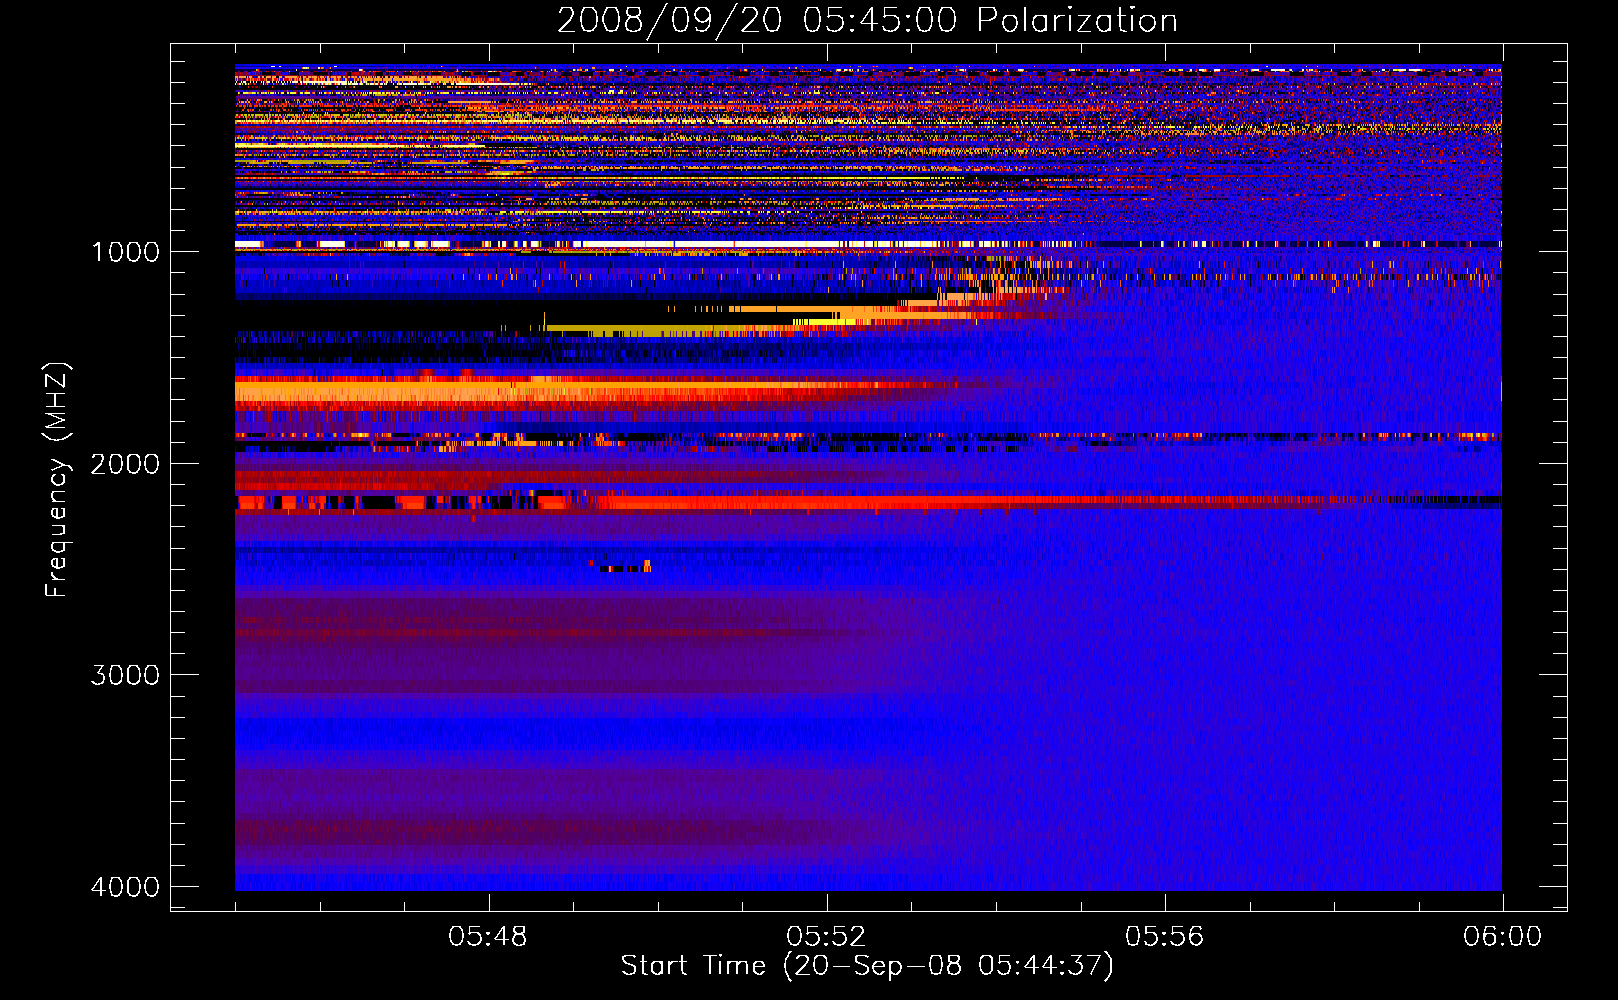
Task: Select the 2000 frequency tick label
Action: (x=126, y=463)
